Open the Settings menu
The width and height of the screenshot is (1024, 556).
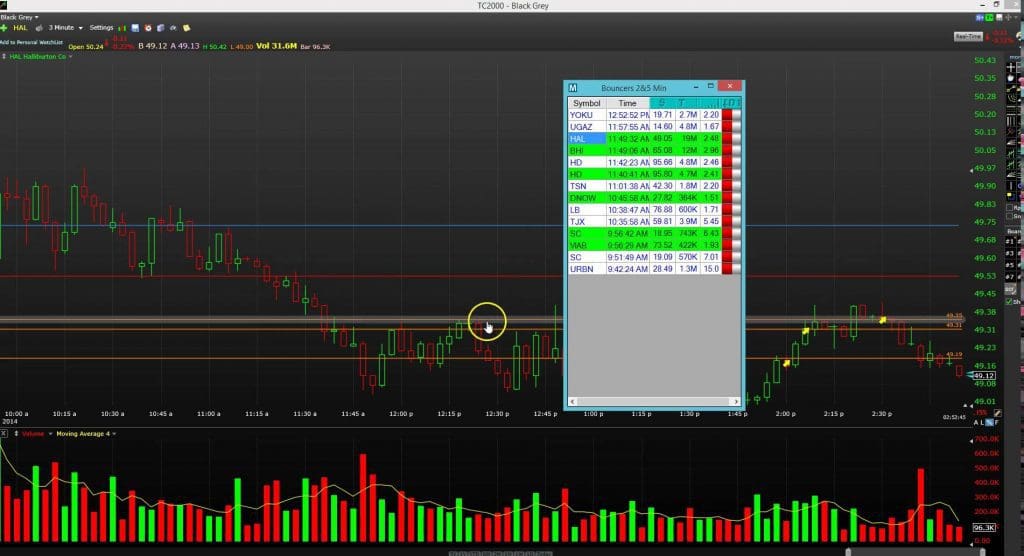click(101, 28)
